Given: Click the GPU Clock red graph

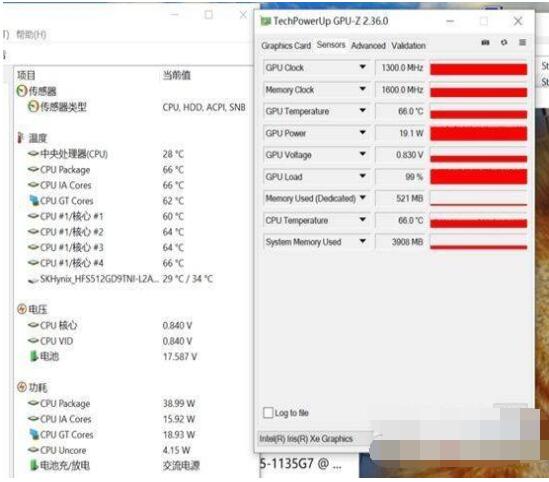Looking at the screenshot, I should [478, 68].
